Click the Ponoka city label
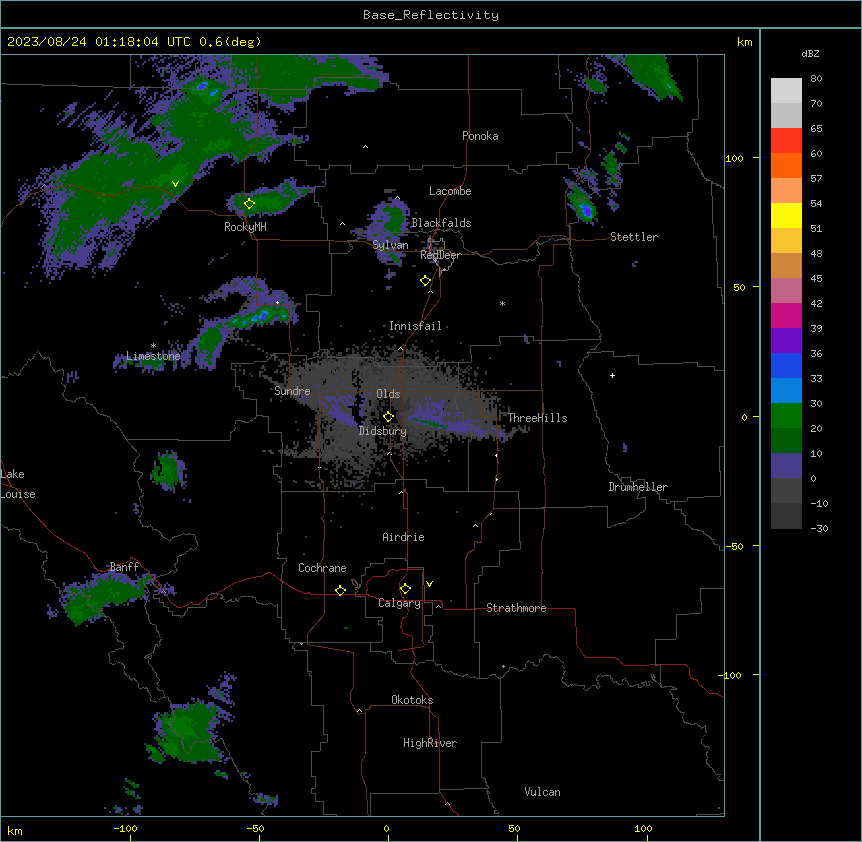Image resolution: width=862 pixels, height=842 pixels. [480, 136]
